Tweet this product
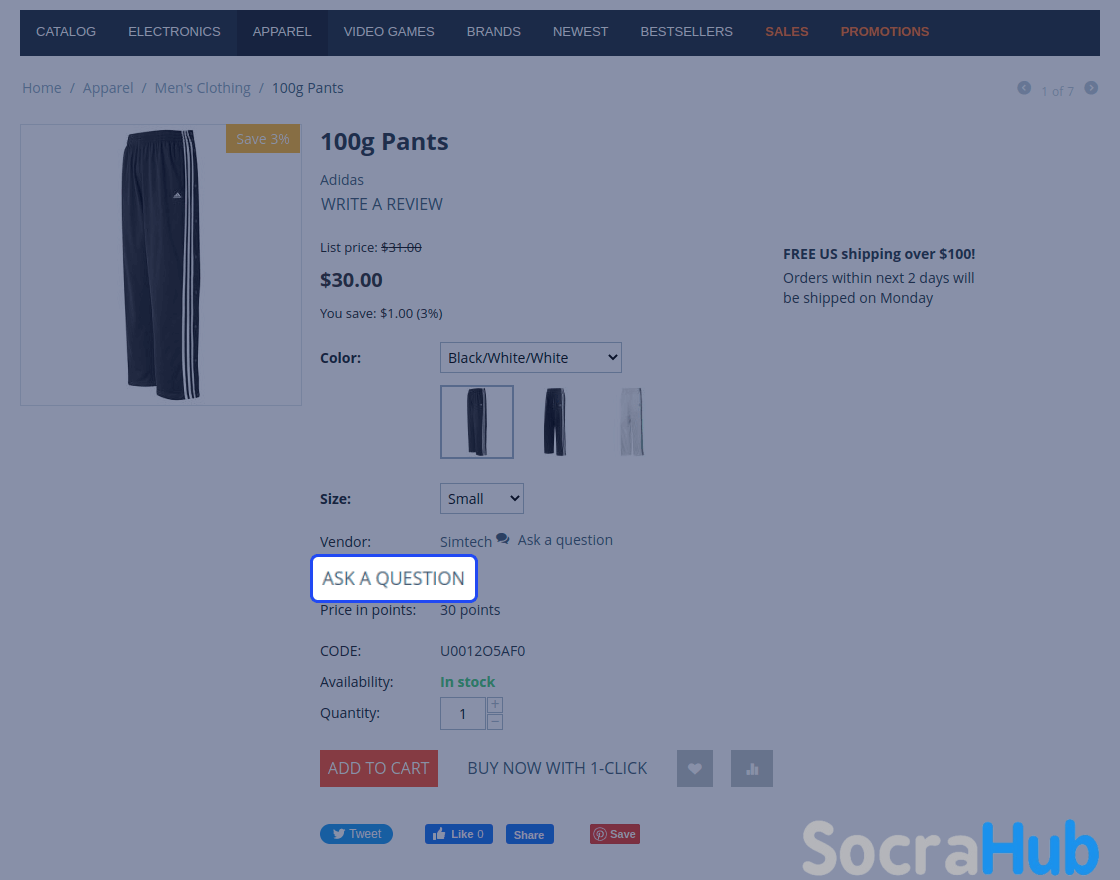The width and height of the screenshot is (1120, 880). 356,834
